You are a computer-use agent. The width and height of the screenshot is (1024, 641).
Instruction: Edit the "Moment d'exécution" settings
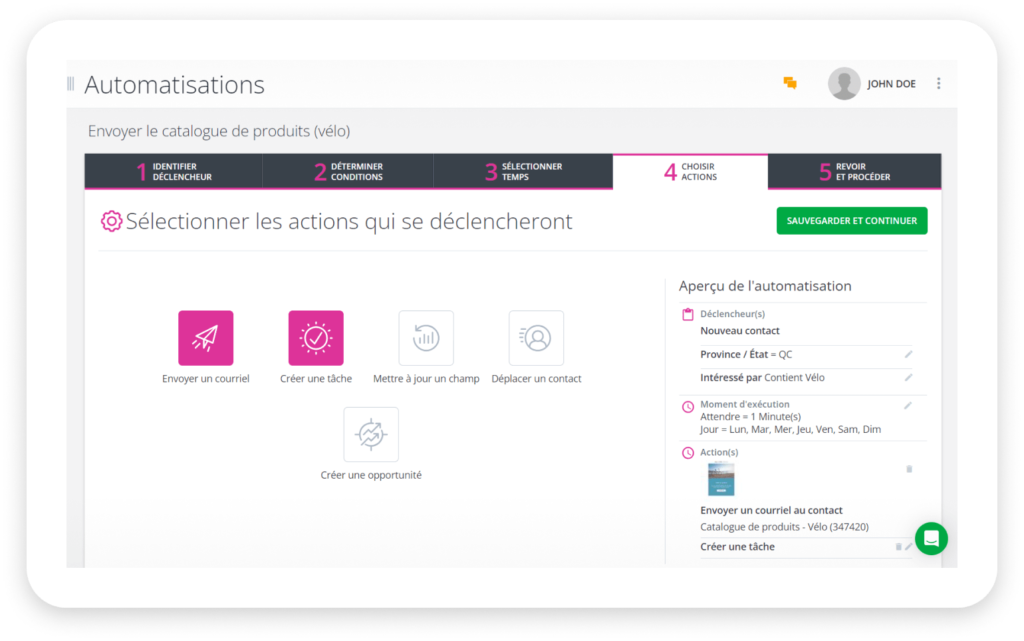908,406
